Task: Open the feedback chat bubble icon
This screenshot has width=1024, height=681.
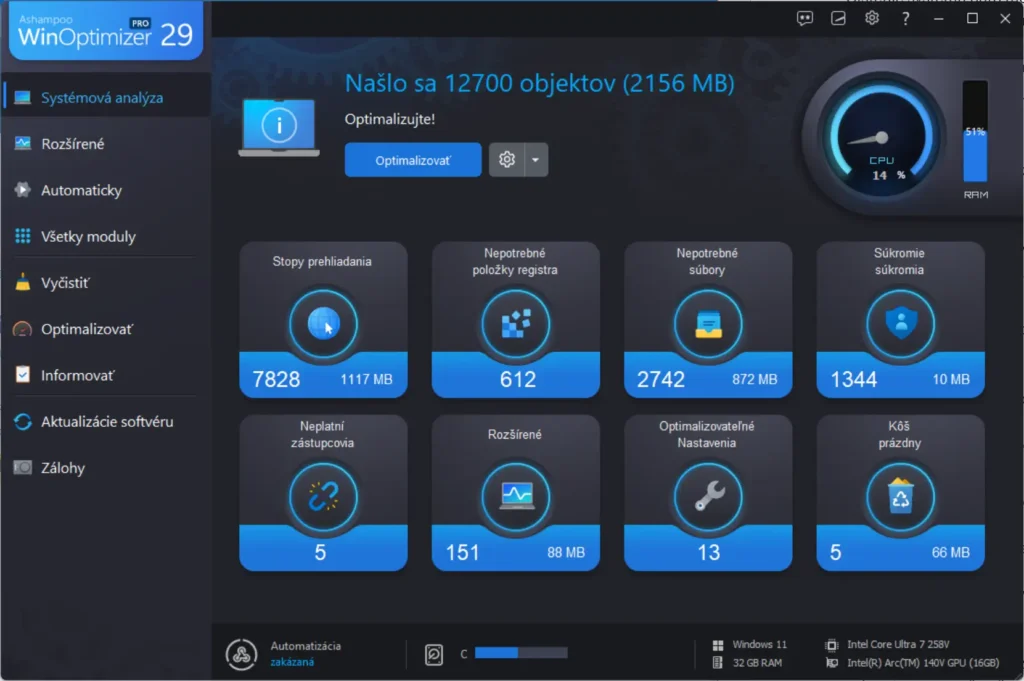Action: (x=805, y=18)
